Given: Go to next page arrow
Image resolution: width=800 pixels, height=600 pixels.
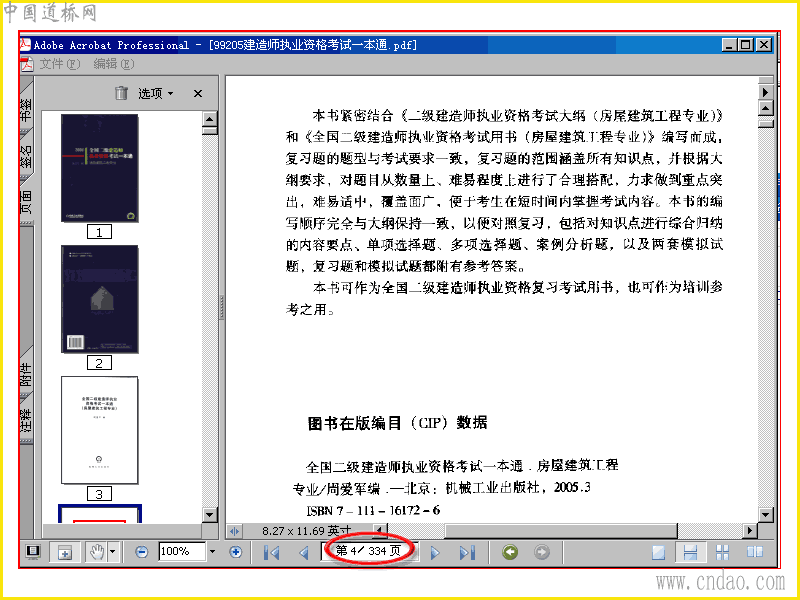Looking at the screenshot, I should (435, 553).
